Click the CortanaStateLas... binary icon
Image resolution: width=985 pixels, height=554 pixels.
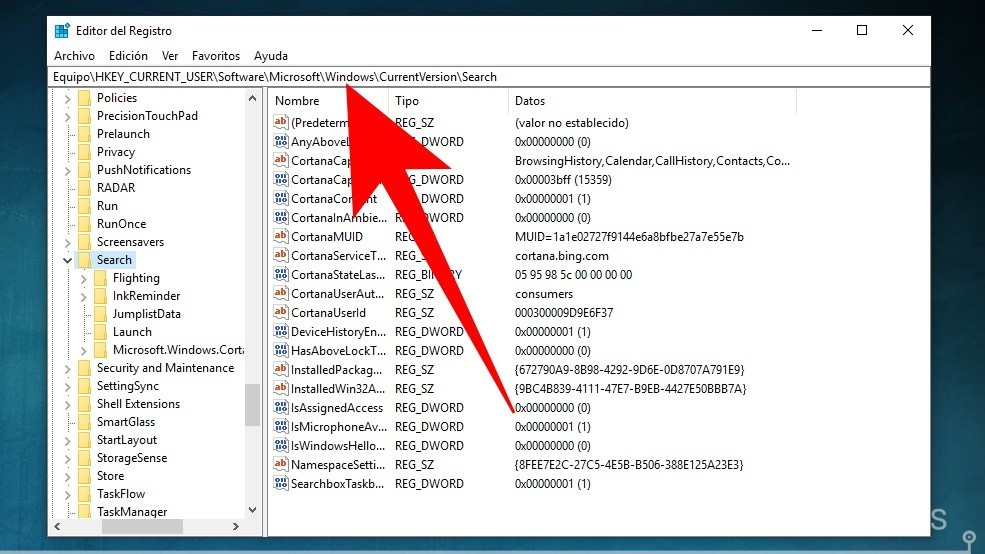(281, 274)
